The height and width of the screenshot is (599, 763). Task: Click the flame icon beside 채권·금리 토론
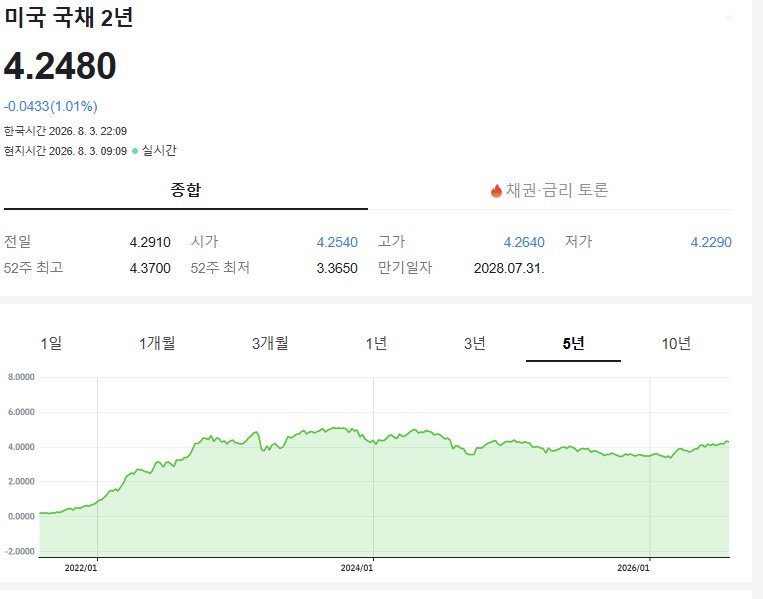496,190
